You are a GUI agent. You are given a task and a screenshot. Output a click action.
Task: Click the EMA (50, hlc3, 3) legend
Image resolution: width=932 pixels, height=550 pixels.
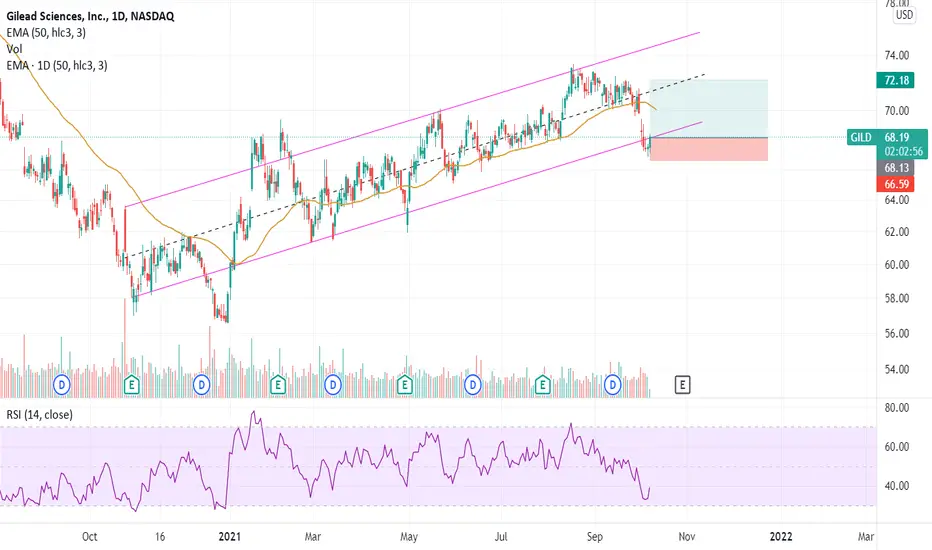point(46,33)
